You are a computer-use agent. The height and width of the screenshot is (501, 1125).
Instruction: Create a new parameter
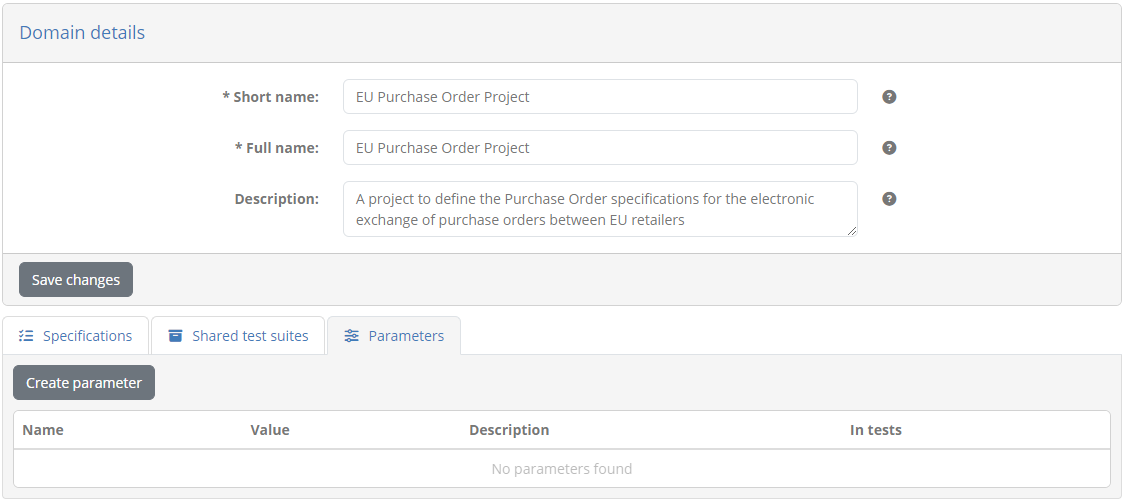tap(84, 383)
